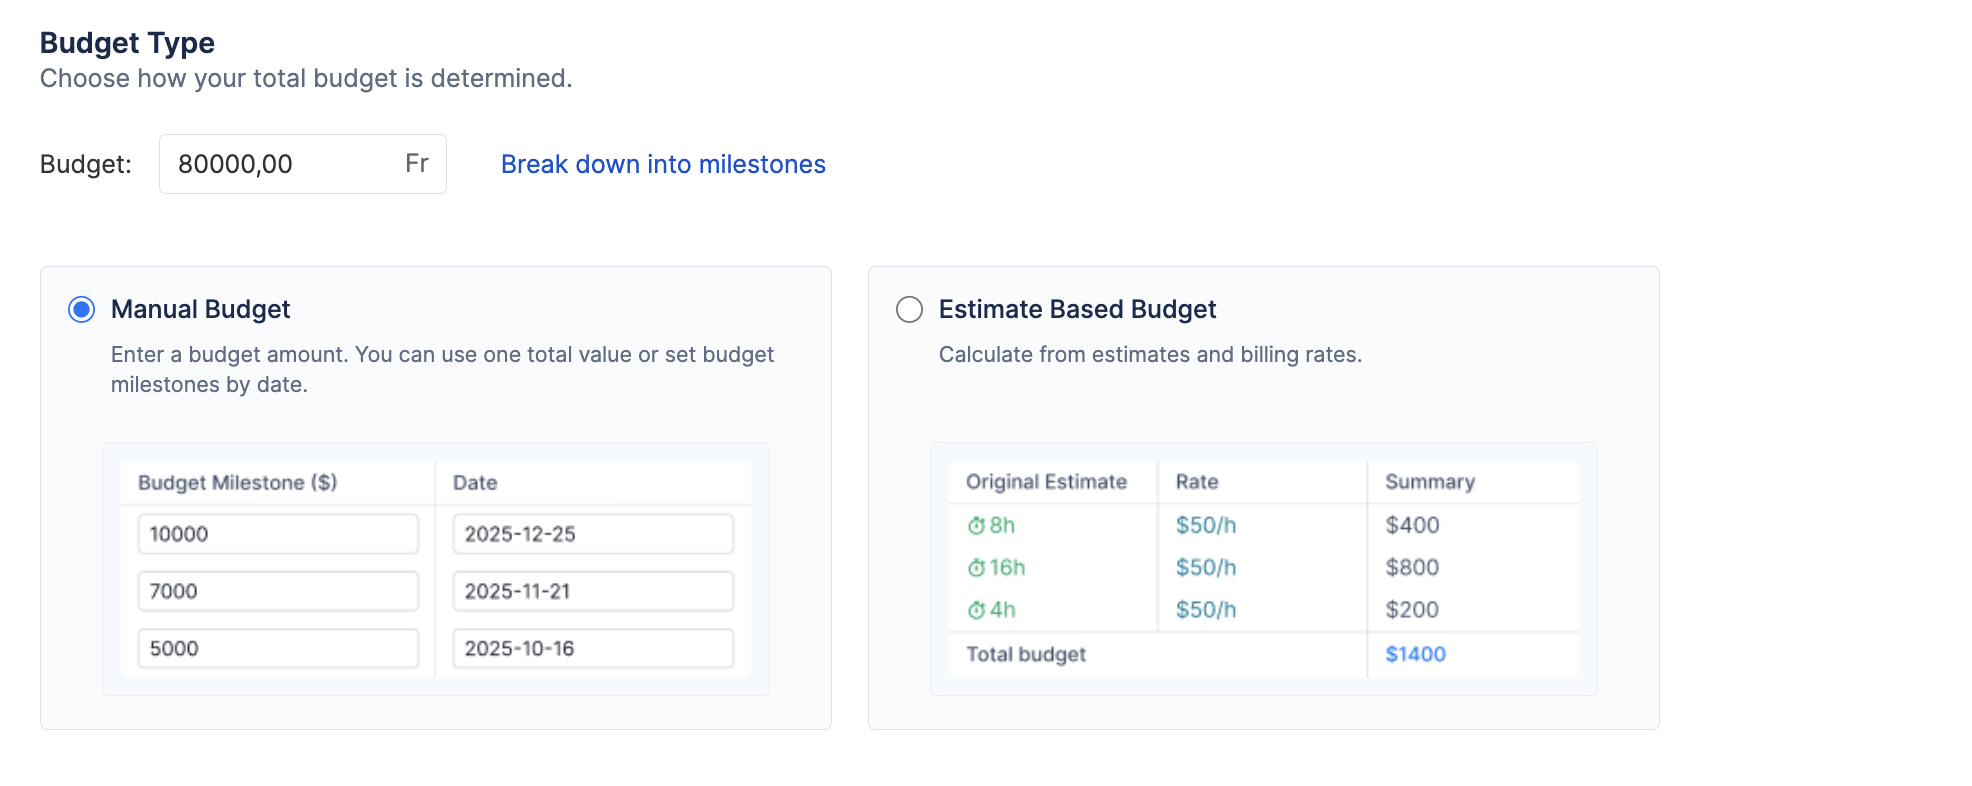Screen dimensions: 1972x786
Task: Click the 16h clock estimate icon
Action: [x=976, y=568]
